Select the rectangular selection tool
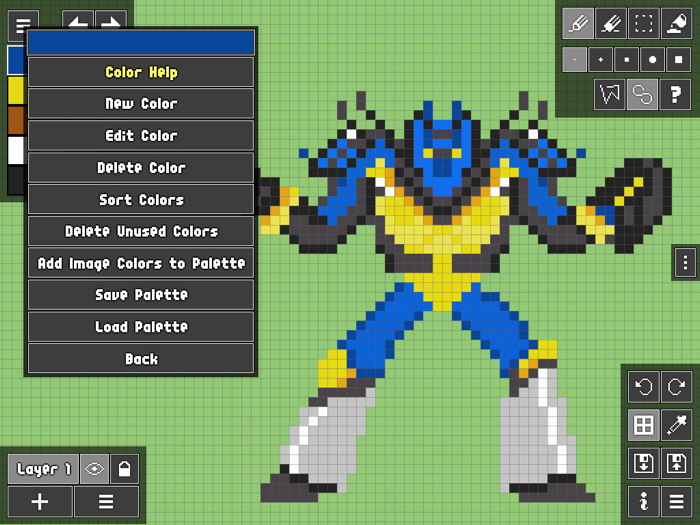The image size is (700, 525). (644, 23)
